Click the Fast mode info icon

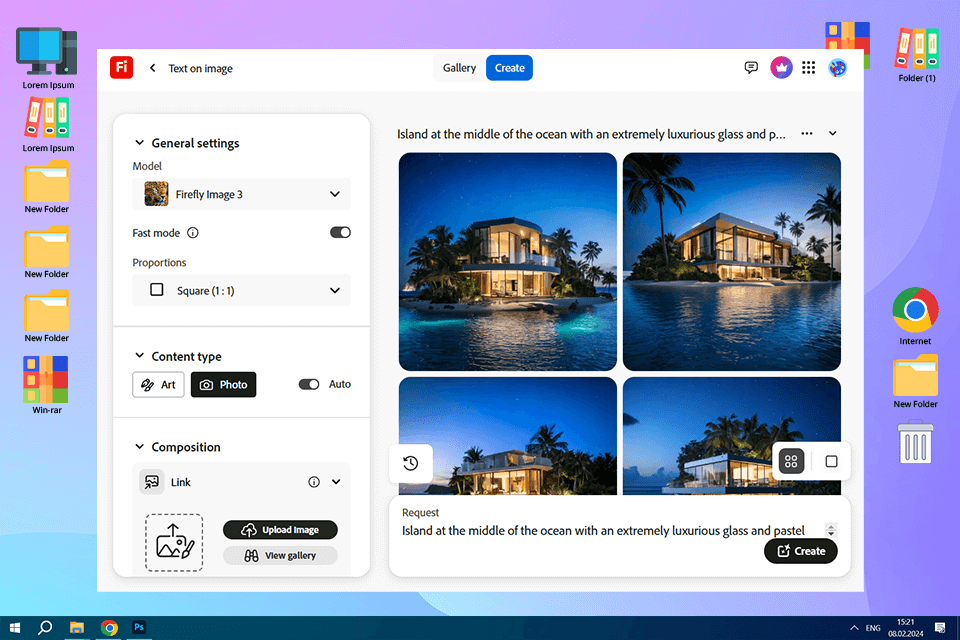[x=193, y=233]
